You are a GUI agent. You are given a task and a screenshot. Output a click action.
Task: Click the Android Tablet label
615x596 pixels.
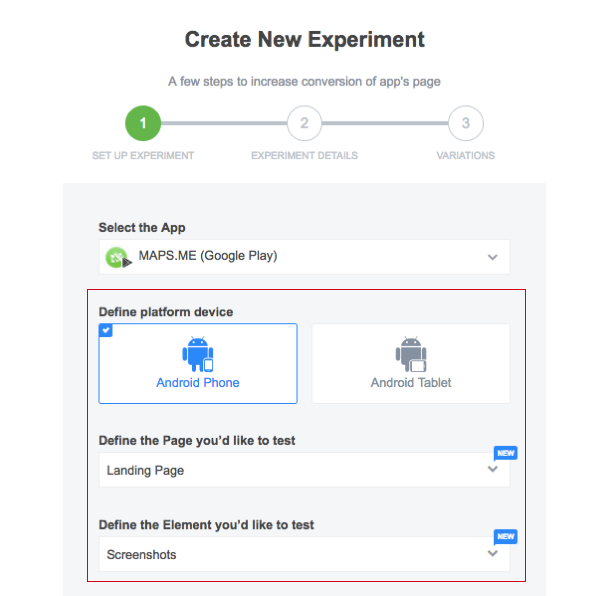[411, 382]
